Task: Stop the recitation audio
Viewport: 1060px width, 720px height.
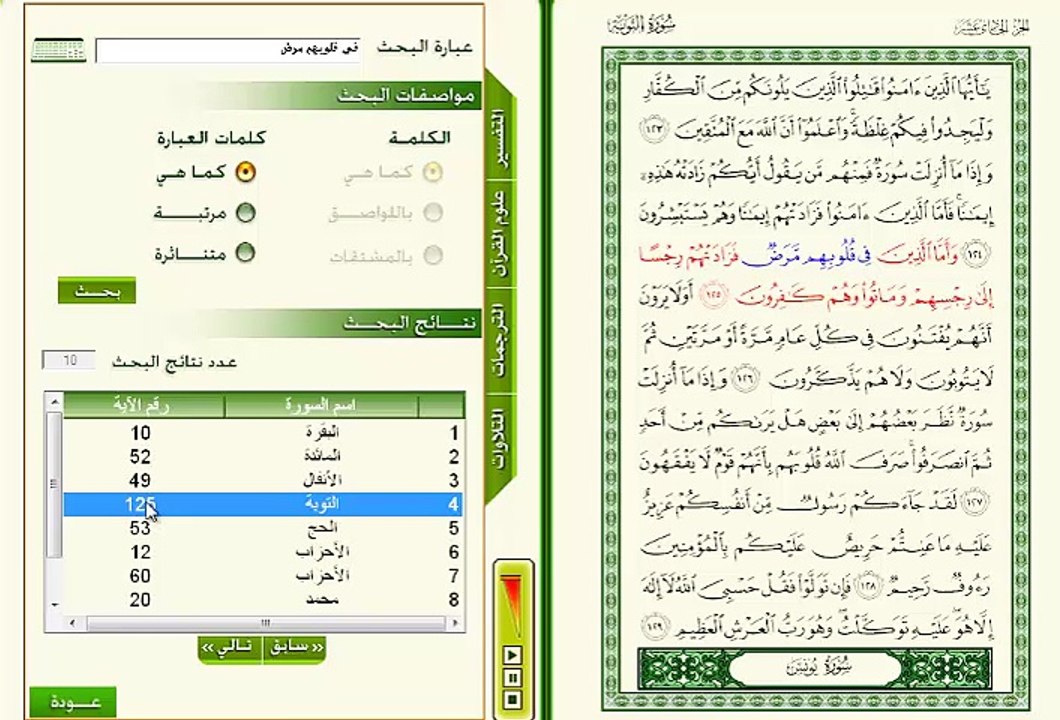Action: (x=512, y=700)
